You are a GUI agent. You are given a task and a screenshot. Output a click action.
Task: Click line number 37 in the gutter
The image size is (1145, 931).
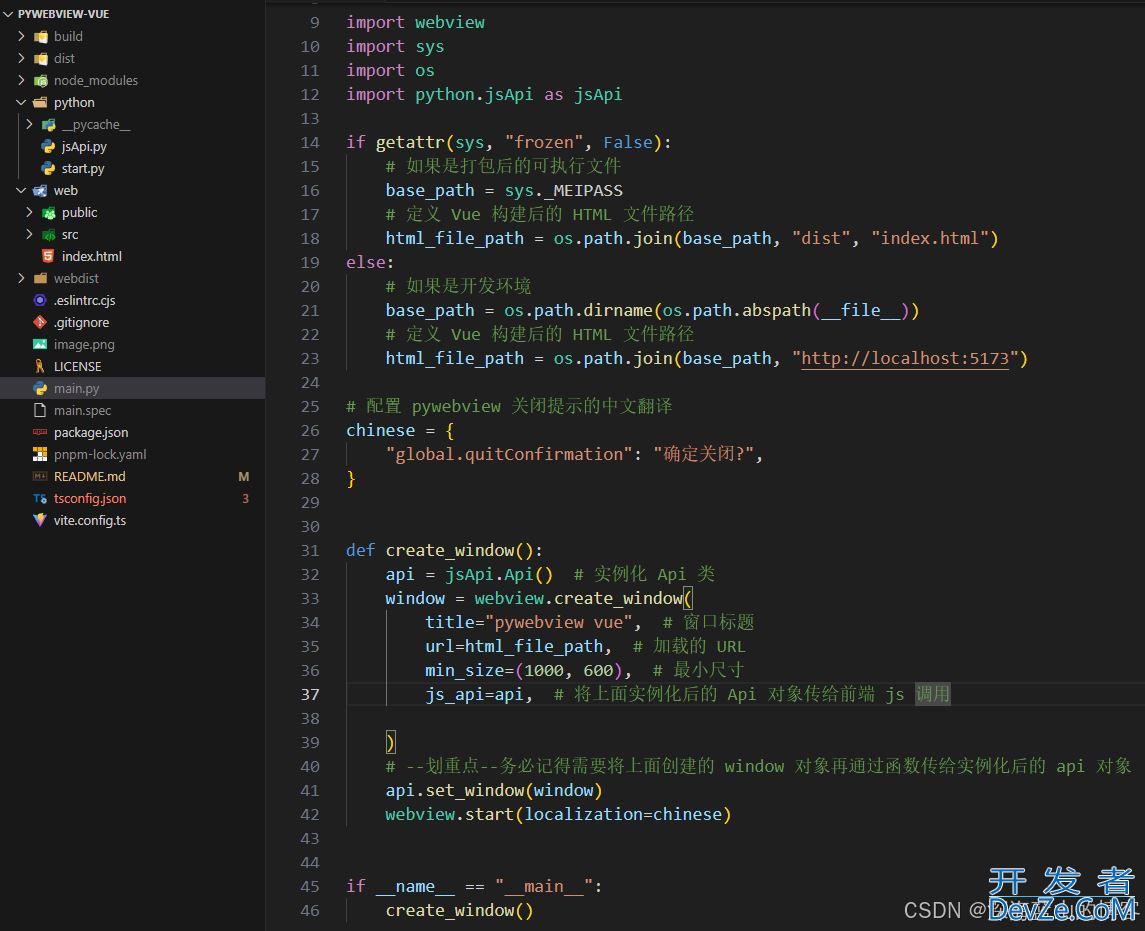click(310, 694)
